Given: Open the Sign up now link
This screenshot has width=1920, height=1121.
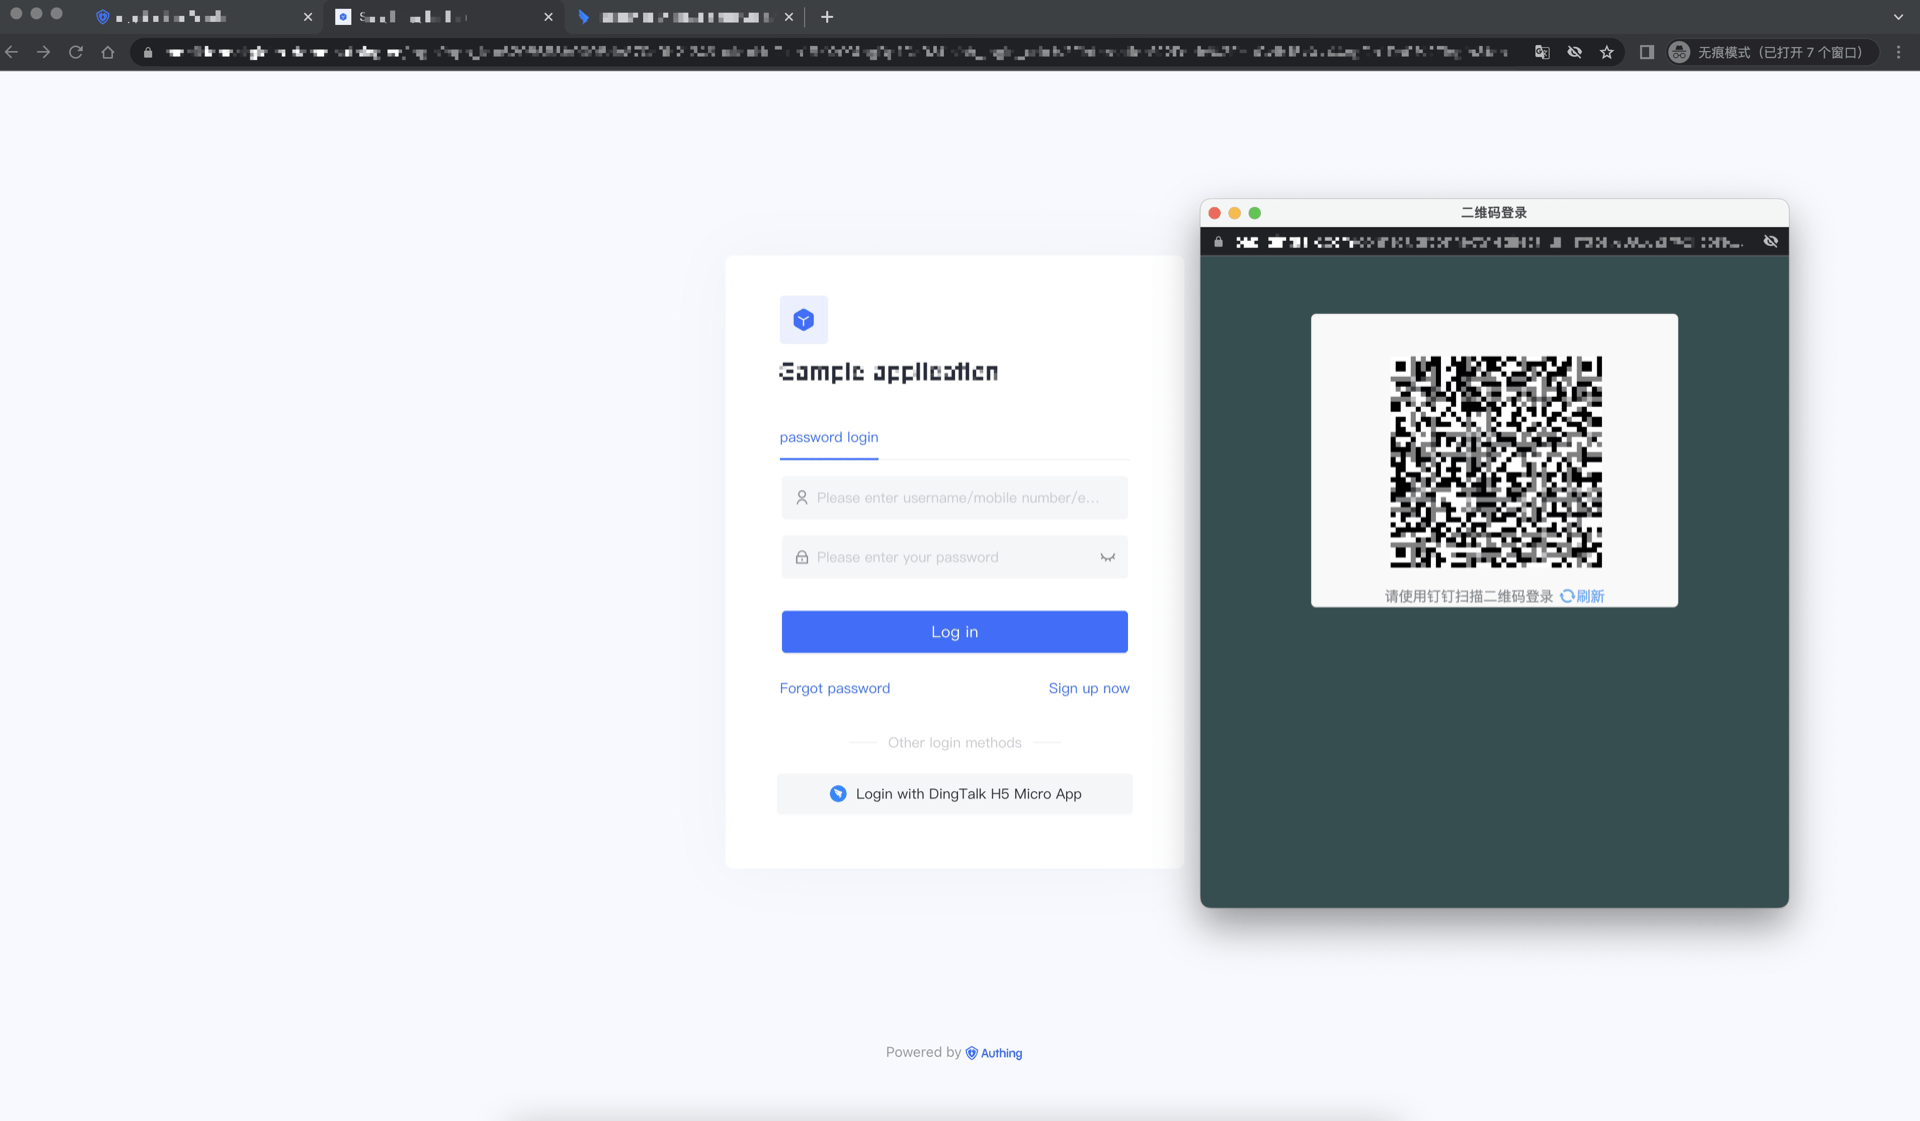Looking at the screenshot, I should pos(1089,688).
